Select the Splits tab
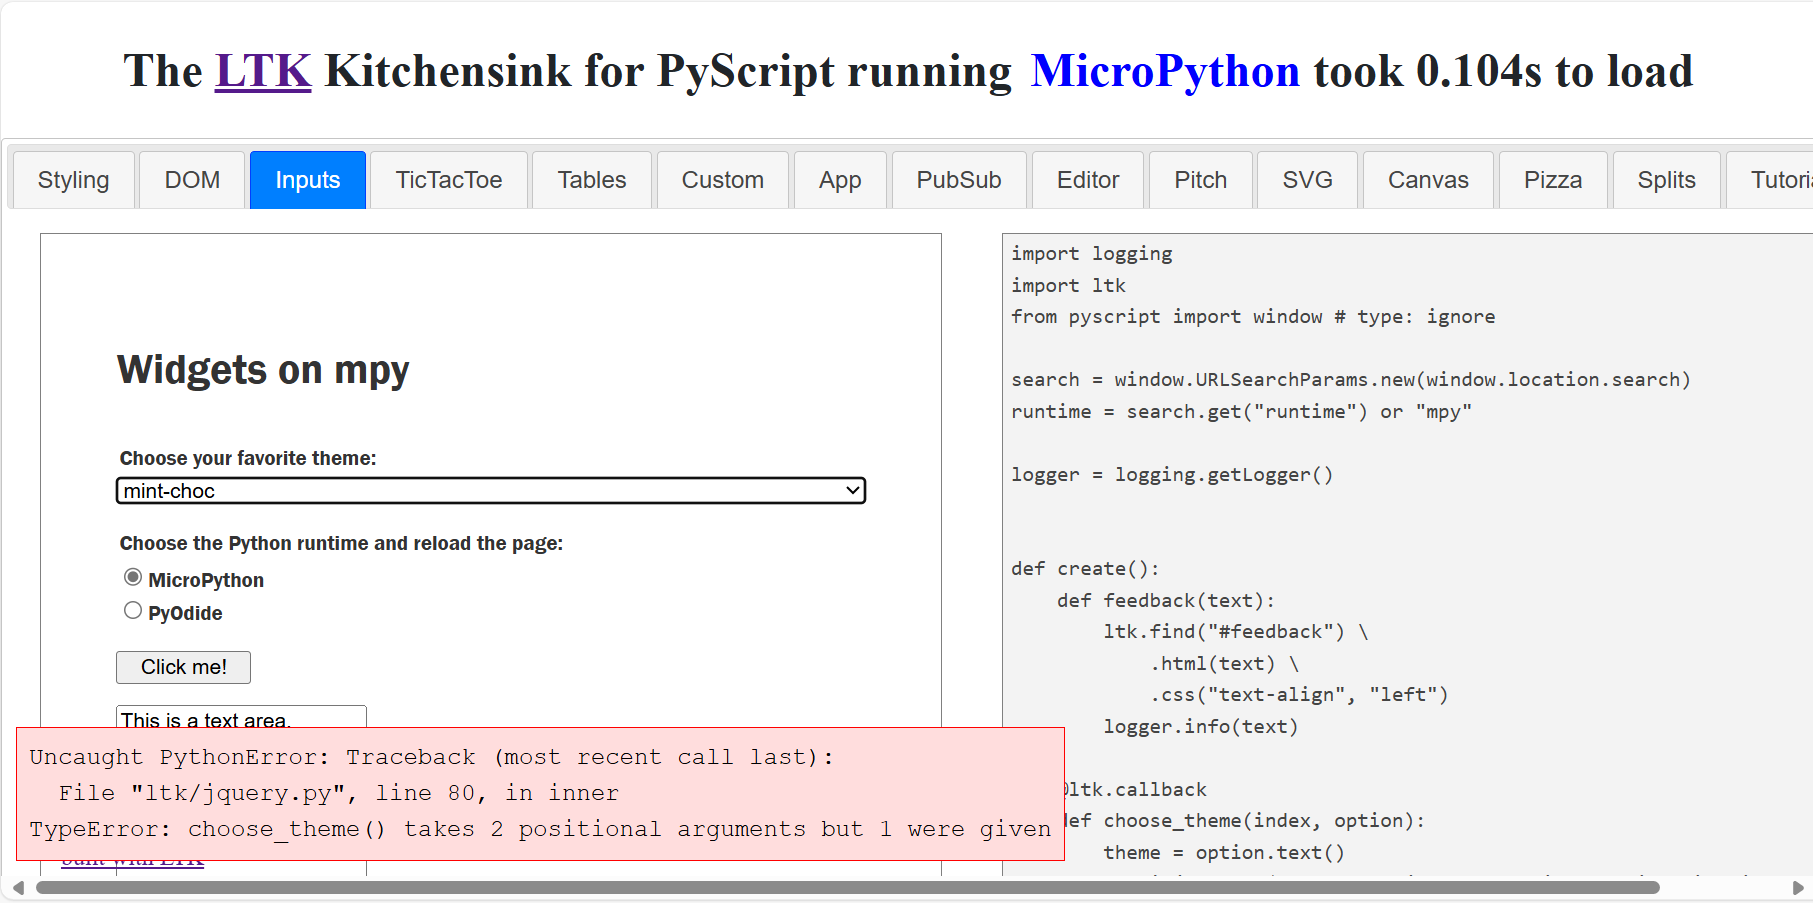Screen dimensions: 1813x903 [x=1666, y=180]
